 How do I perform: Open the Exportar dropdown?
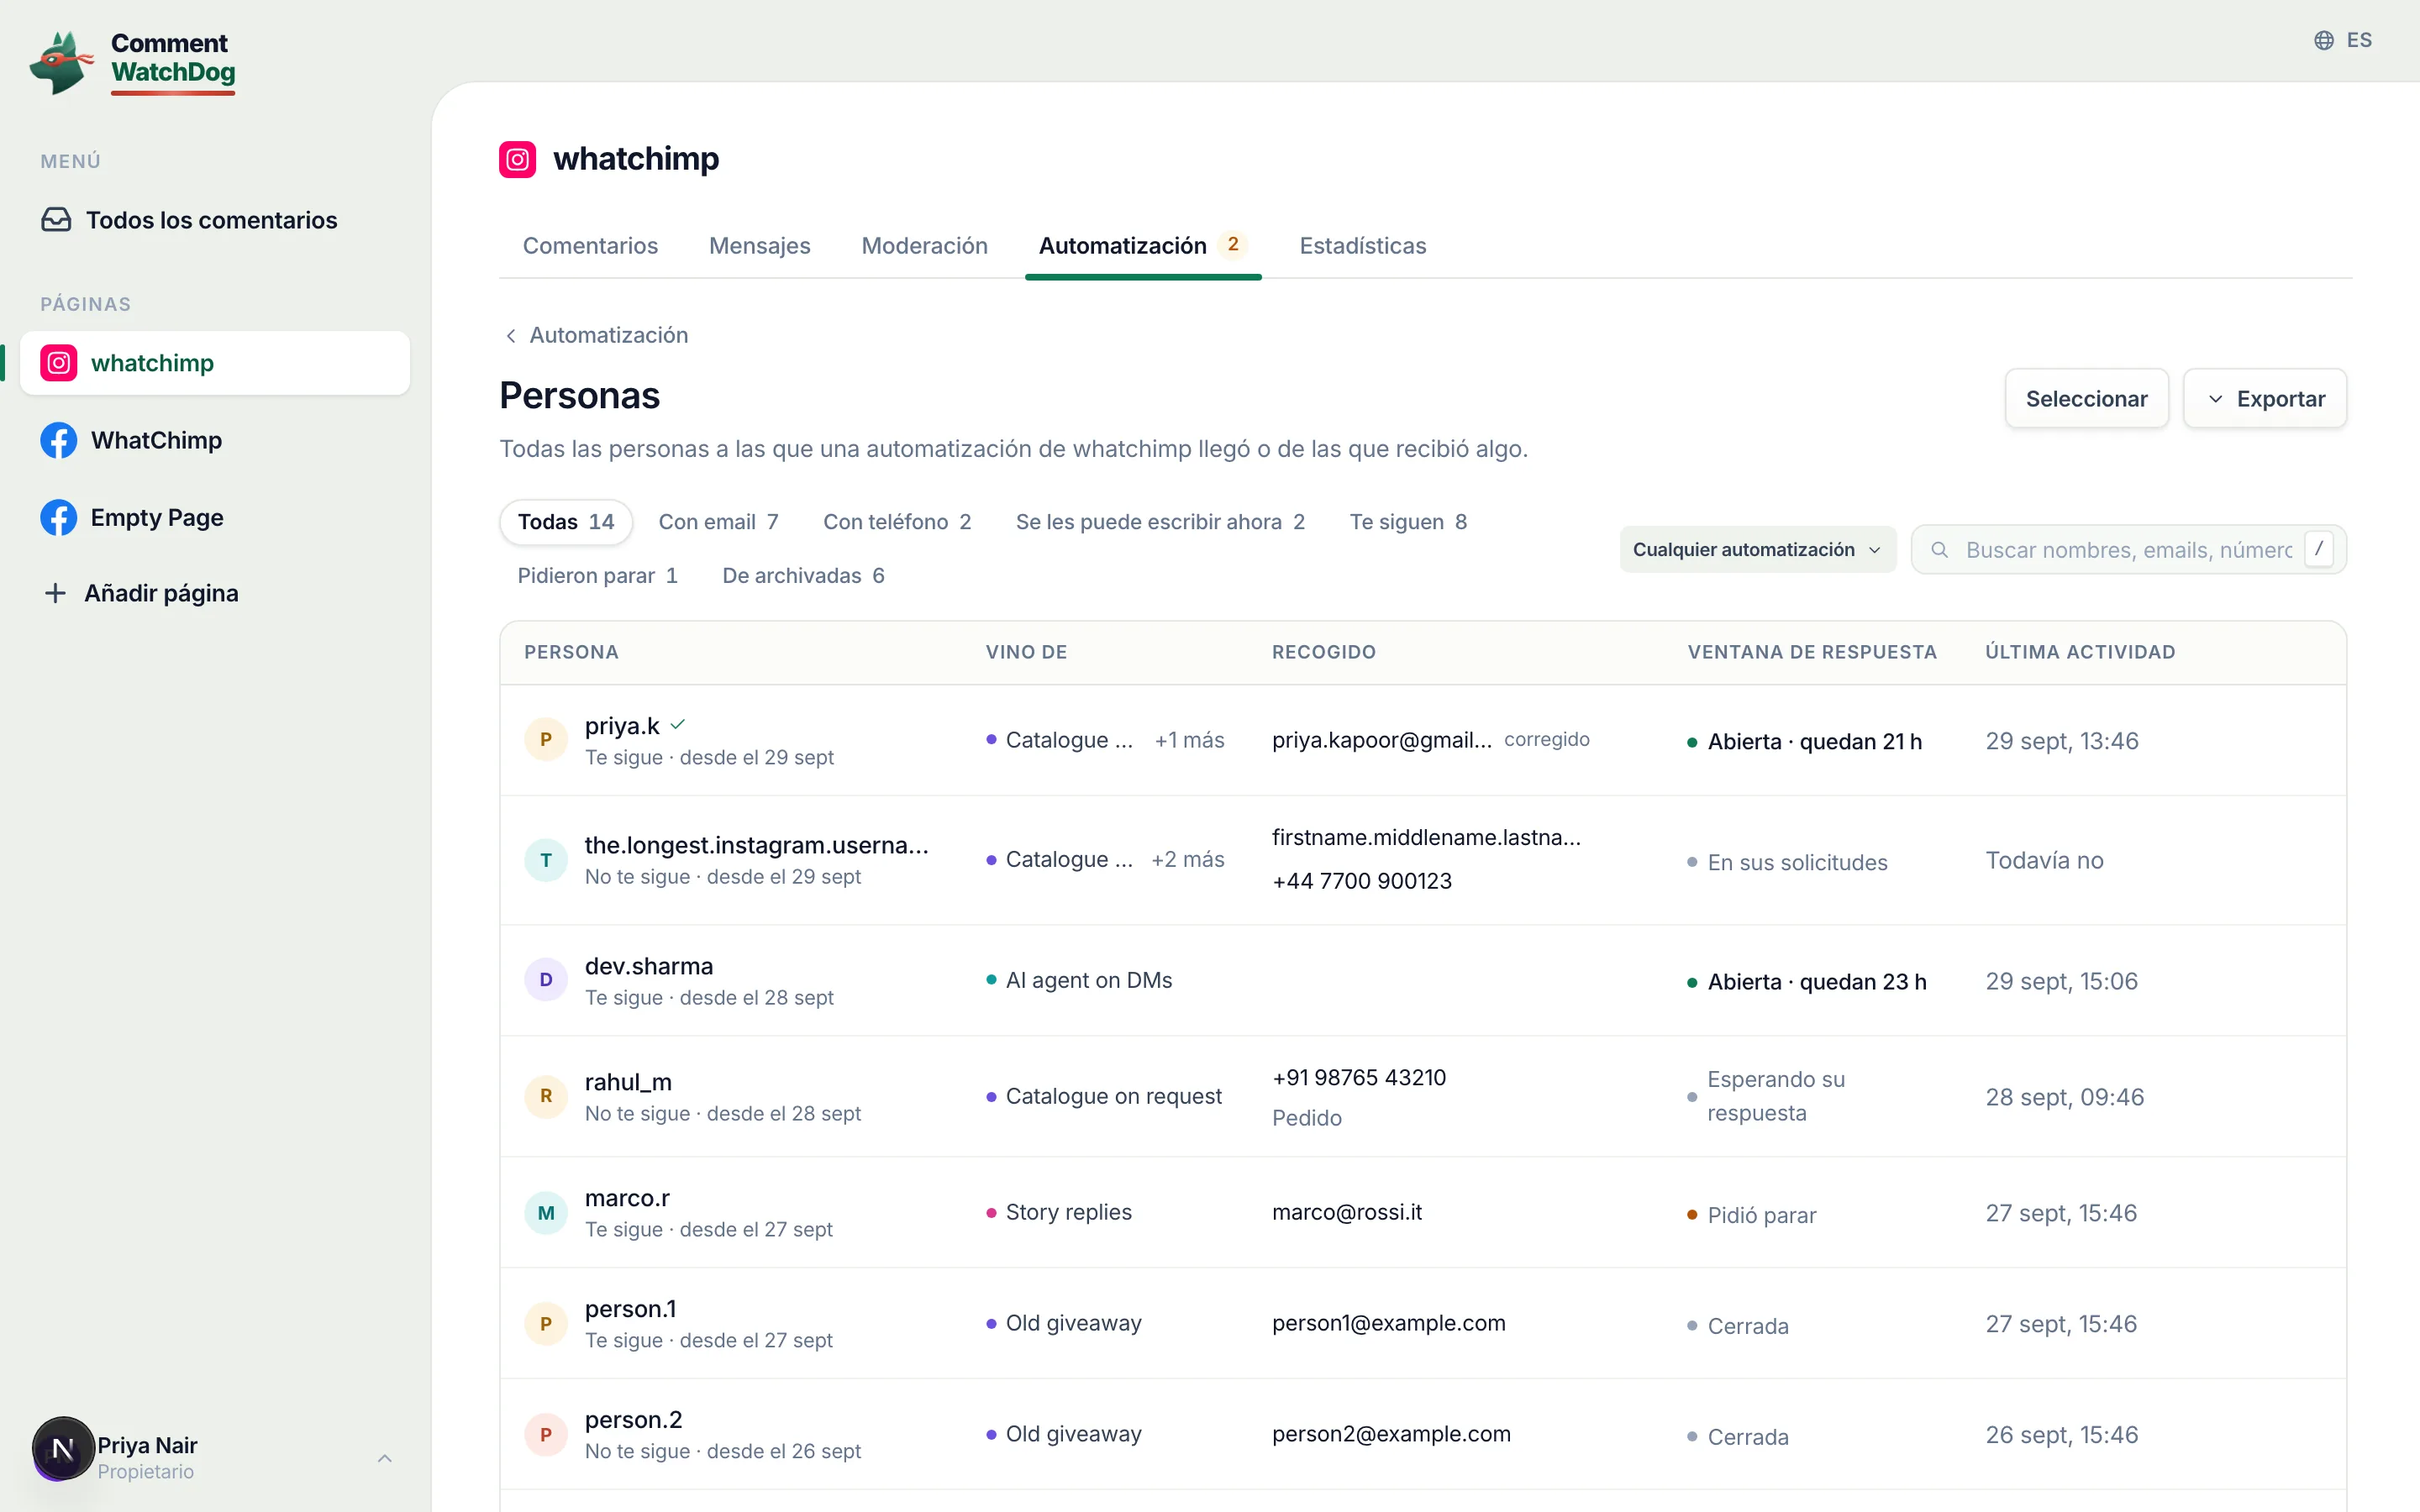2265,399
